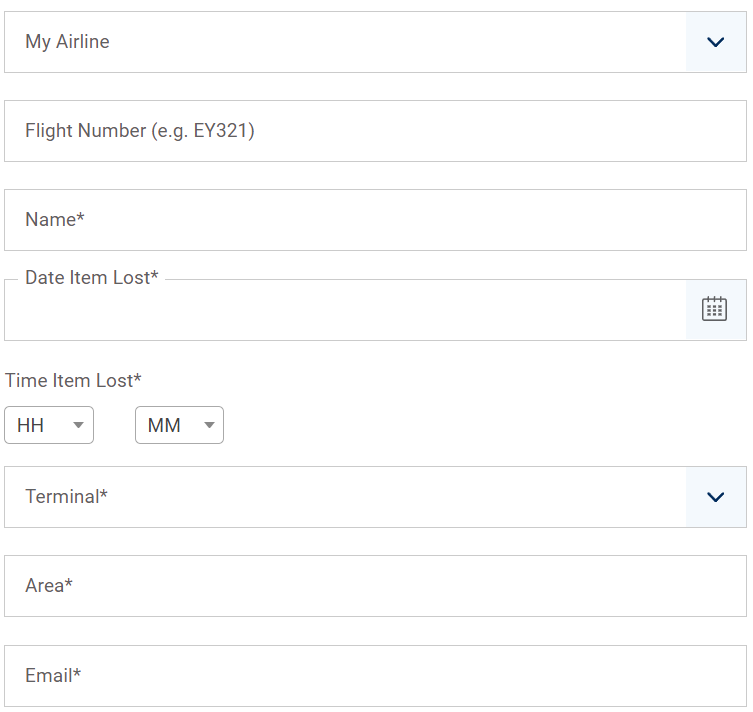Click into the Email field
This screenshot has width=753, height=712.
click(x=375, y=676)
